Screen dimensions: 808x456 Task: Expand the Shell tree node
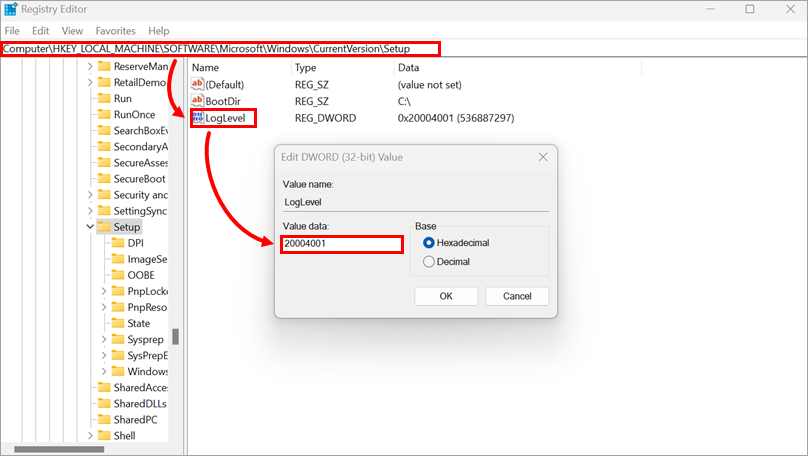coord(90,435)
